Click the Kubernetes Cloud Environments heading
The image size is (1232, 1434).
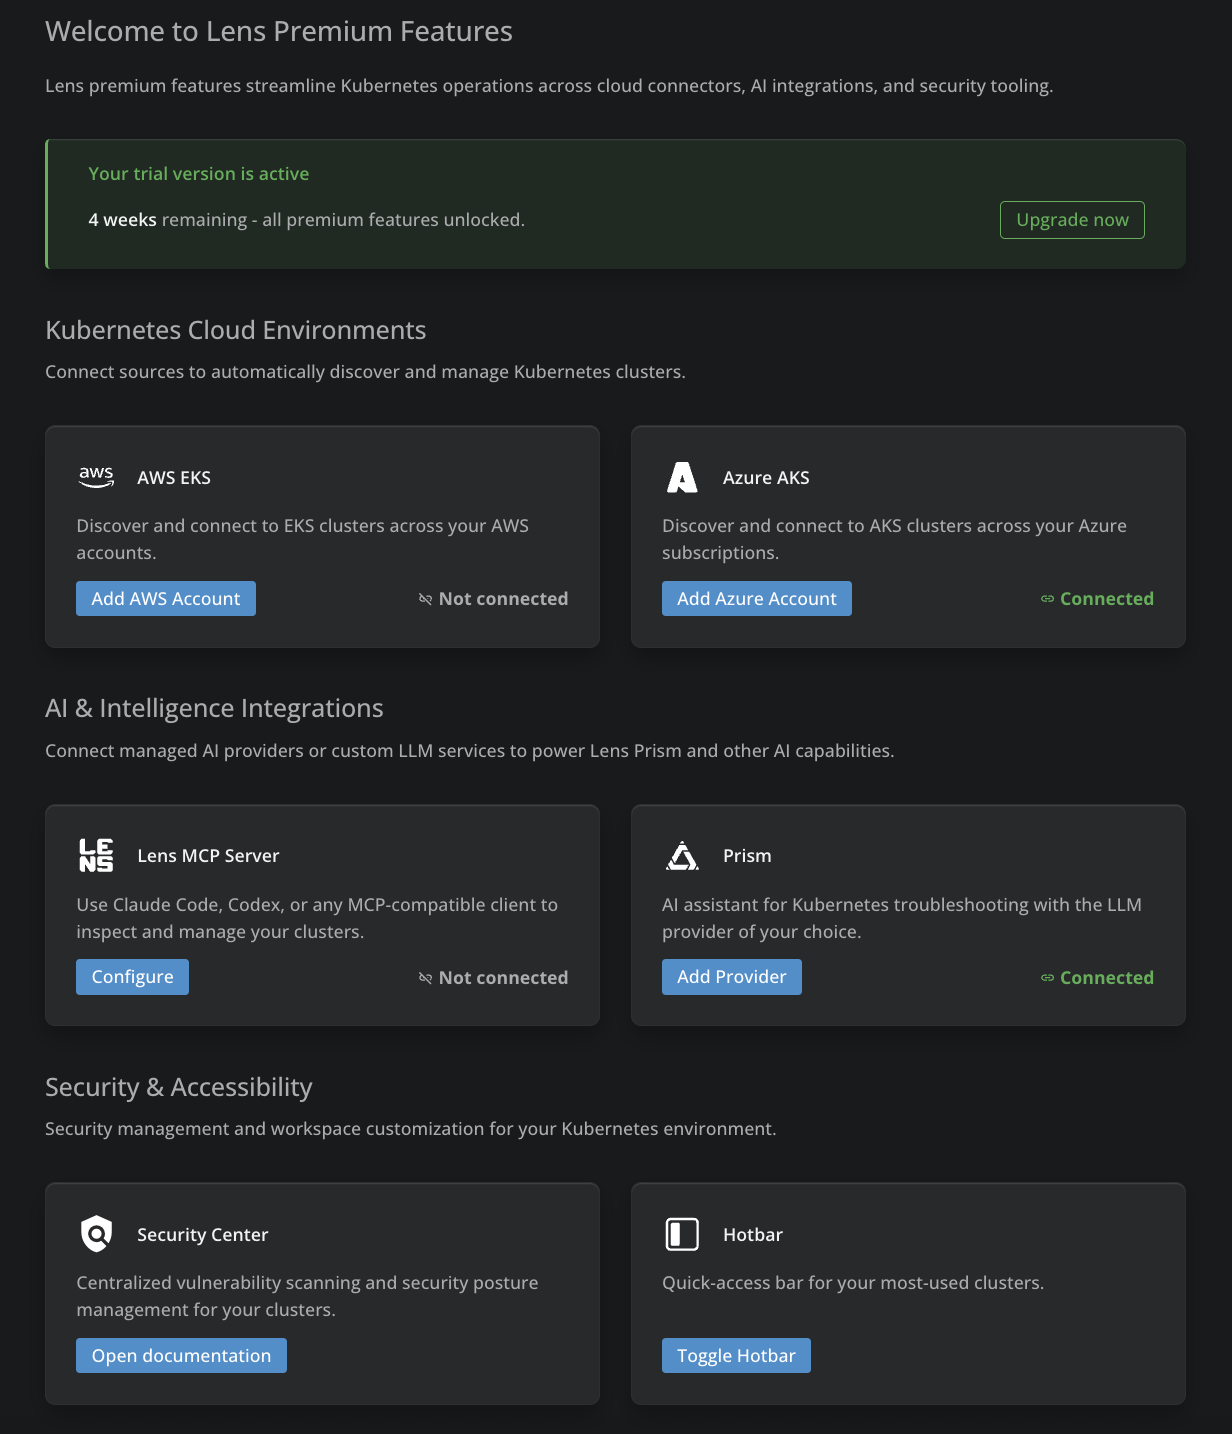(236, 330)
